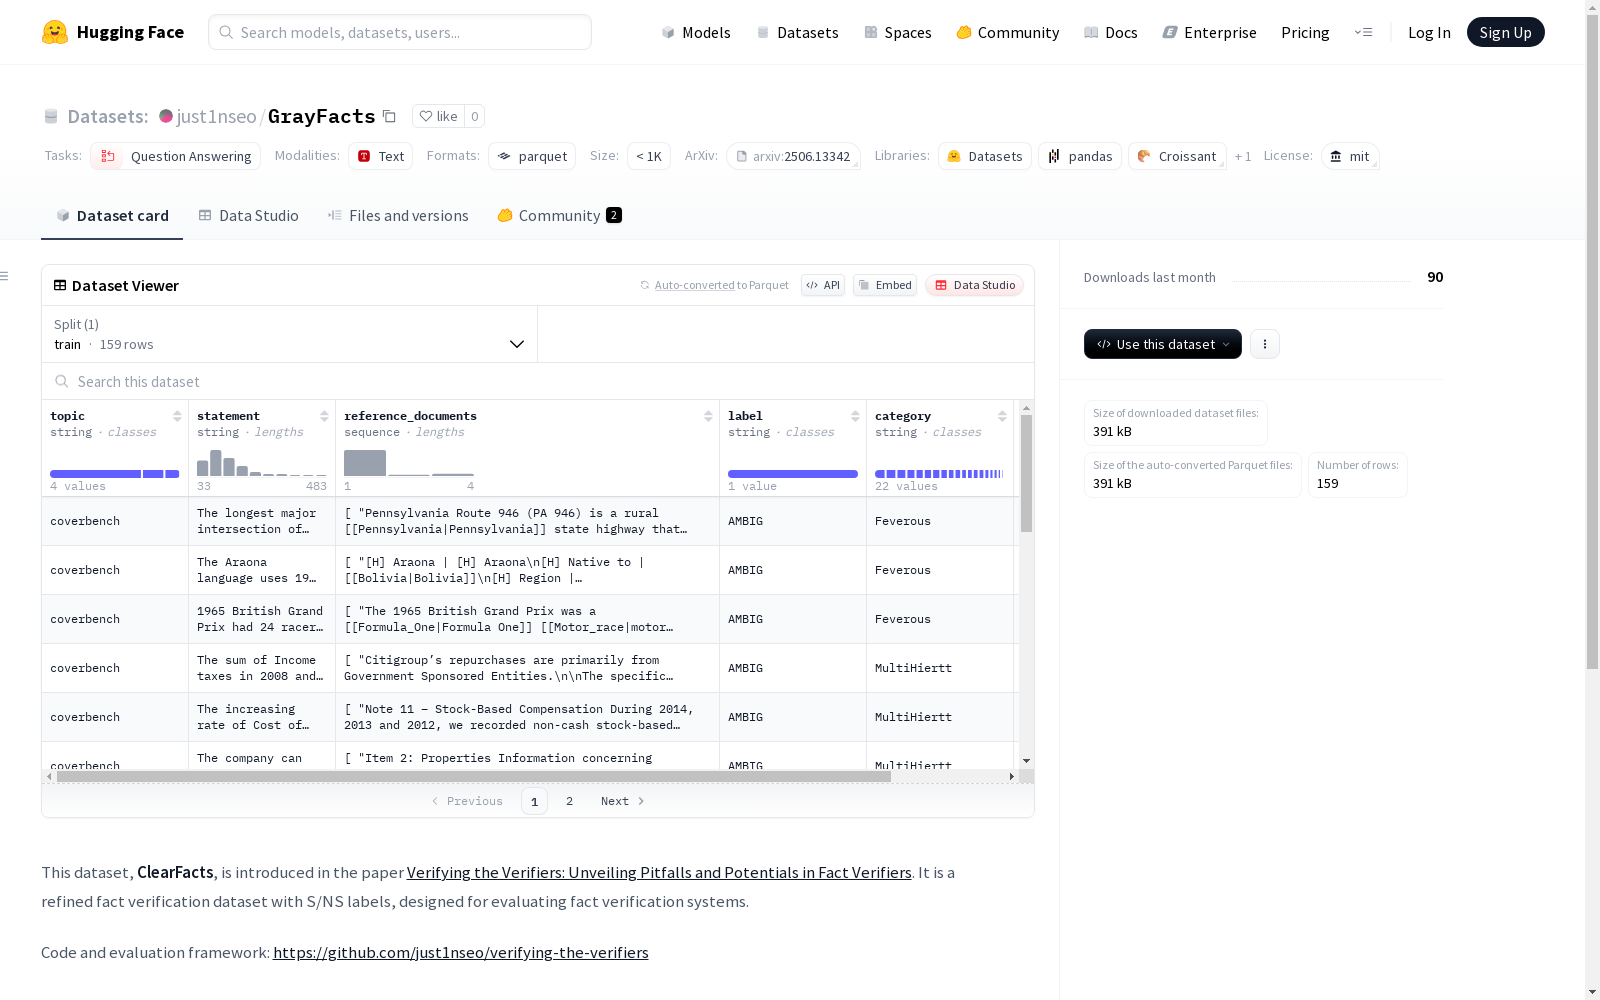Copy the dataset name with the copy icon
The width and height of the screenshot is (1600, 1000).
click(x=390, y=116)
